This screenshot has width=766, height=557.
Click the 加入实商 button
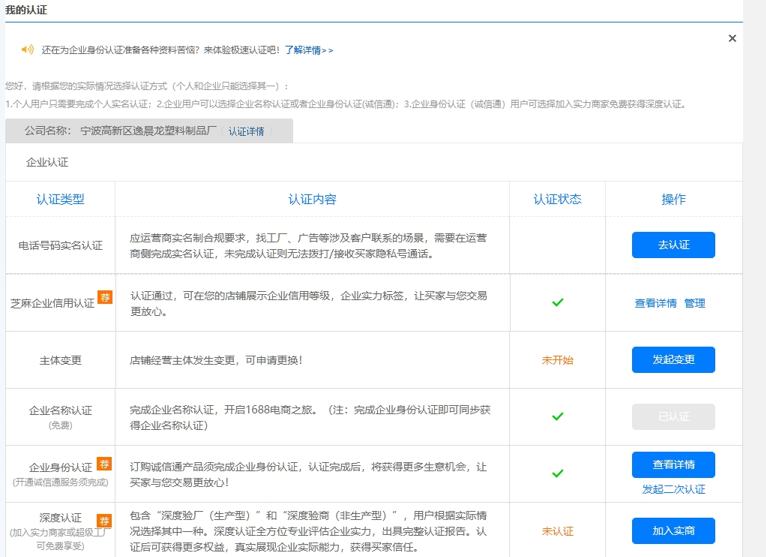[x=673, y=531]
